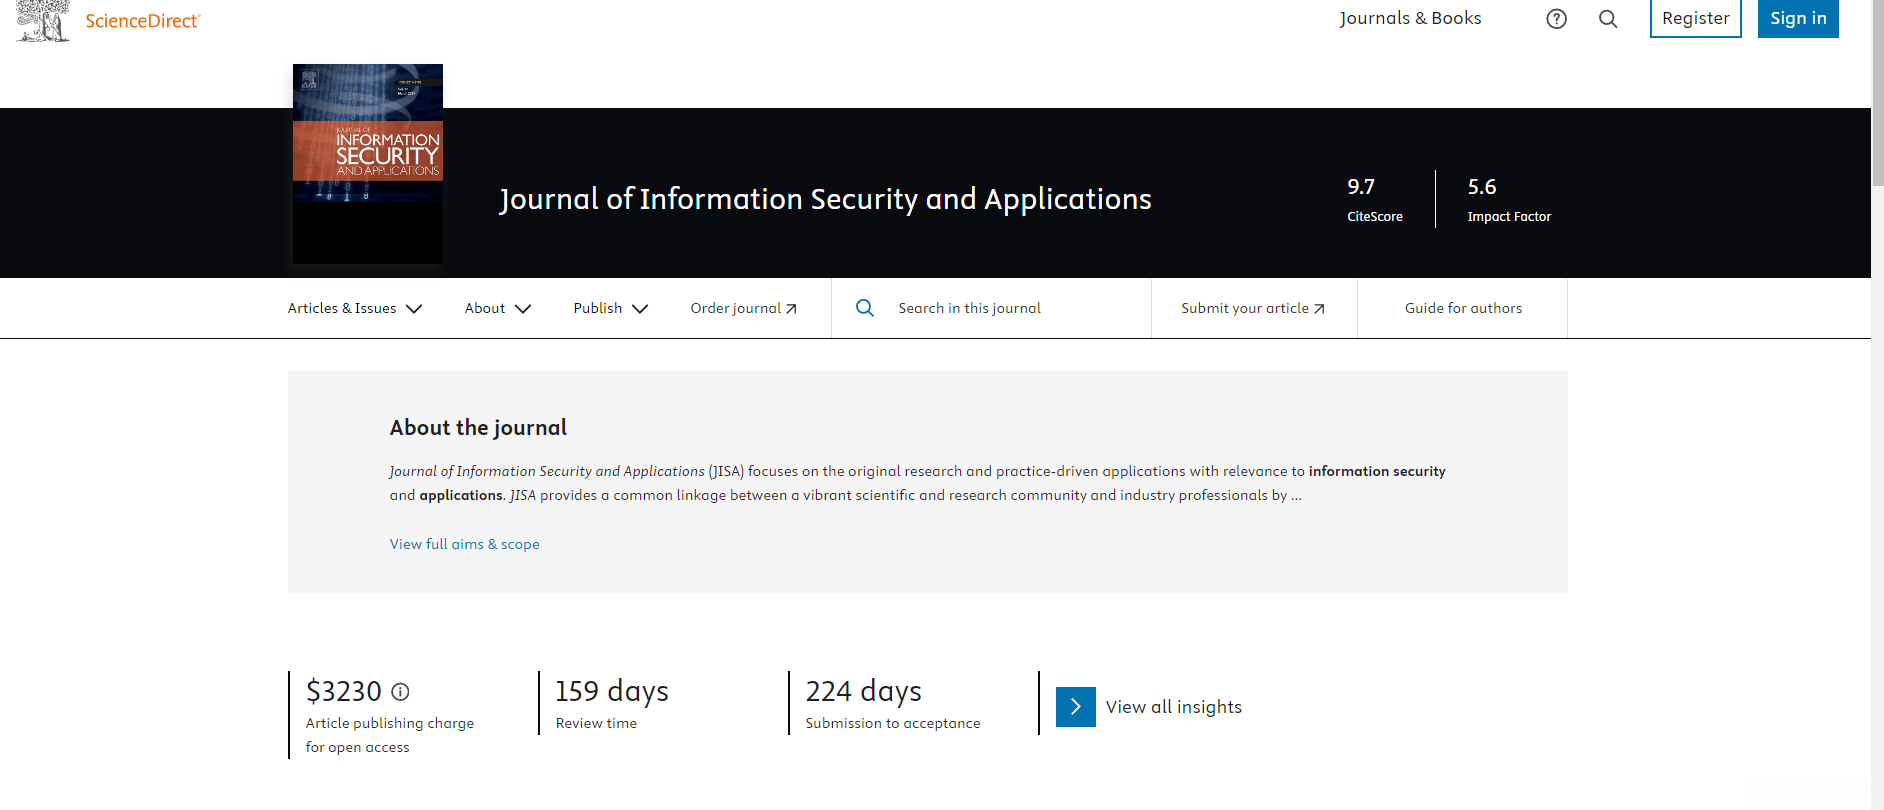Click the View all insights link
The image size is (1884, 810).
pyautogui.click(x=1173, y=707)
